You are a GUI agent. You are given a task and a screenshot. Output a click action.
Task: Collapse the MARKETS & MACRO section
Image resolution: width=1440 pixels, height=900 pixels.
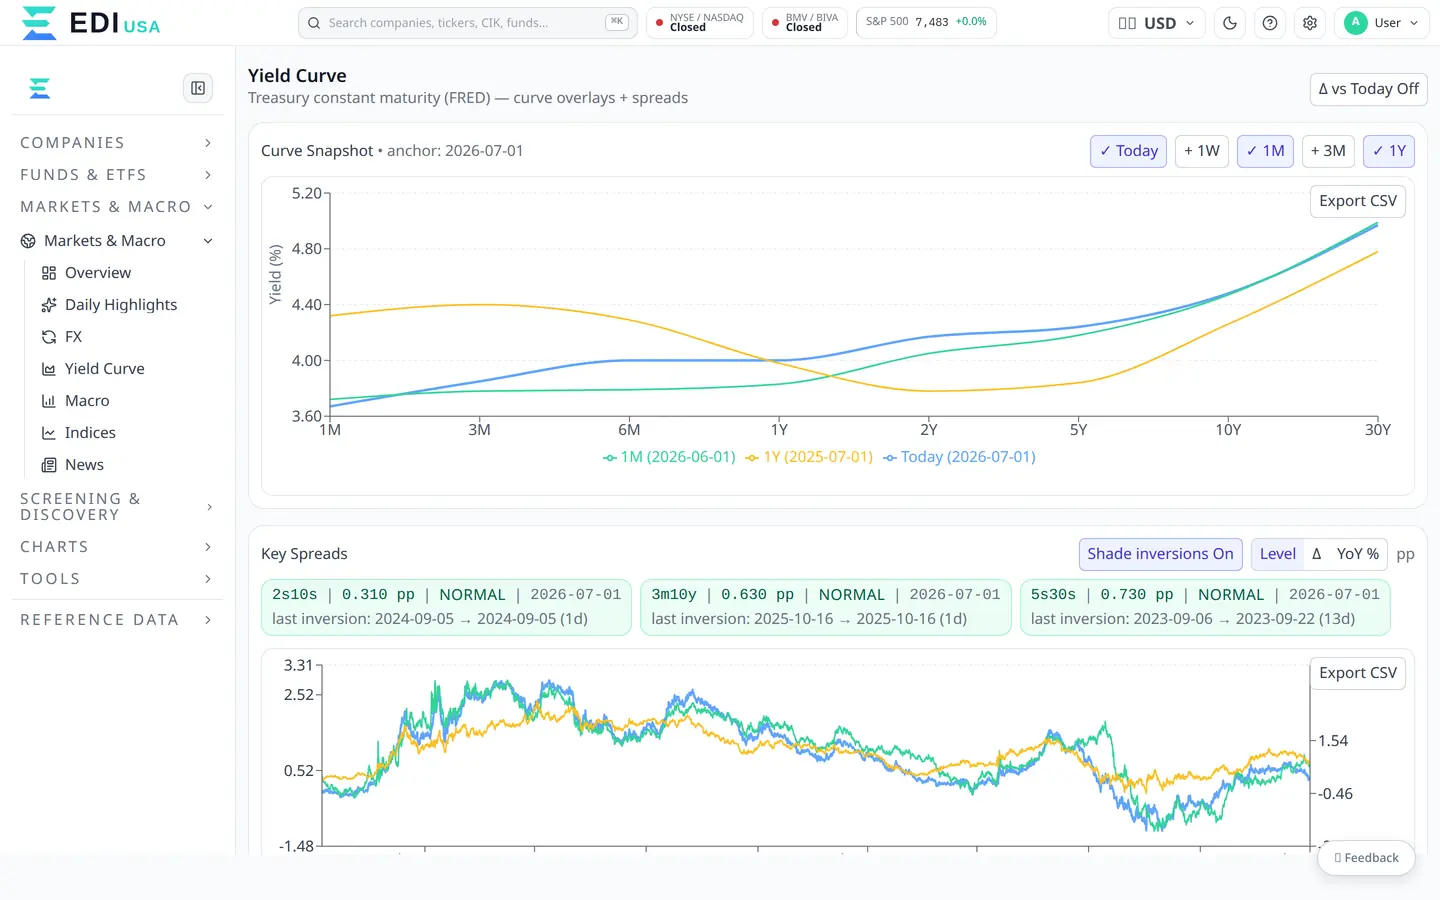(x=116, y=207)
